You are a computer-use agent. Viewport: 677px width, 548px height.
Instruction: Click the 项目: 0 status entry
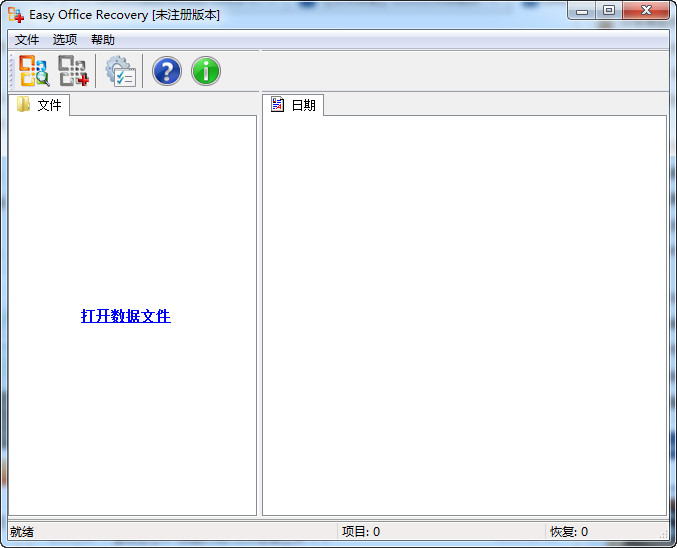pyautogui.click(x=361, y=532)
